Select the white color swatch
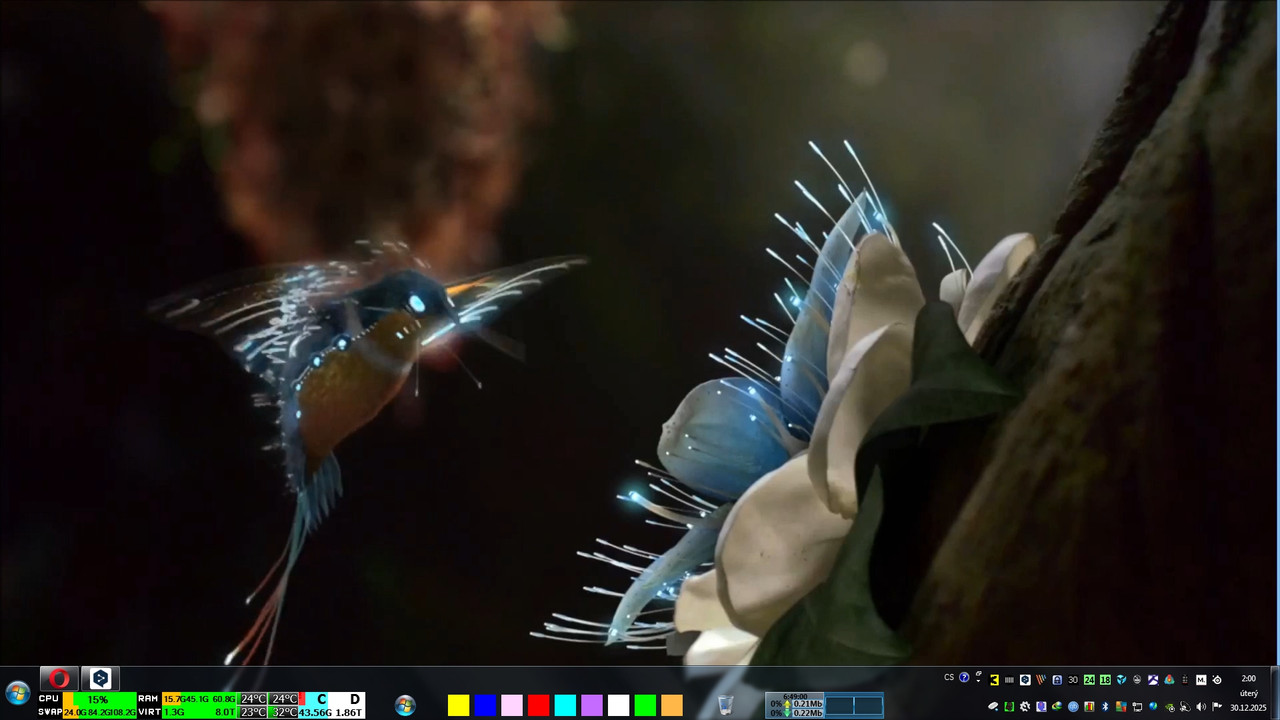The height and width of the screenshot is (720, 1280). [x=618, y=705]
